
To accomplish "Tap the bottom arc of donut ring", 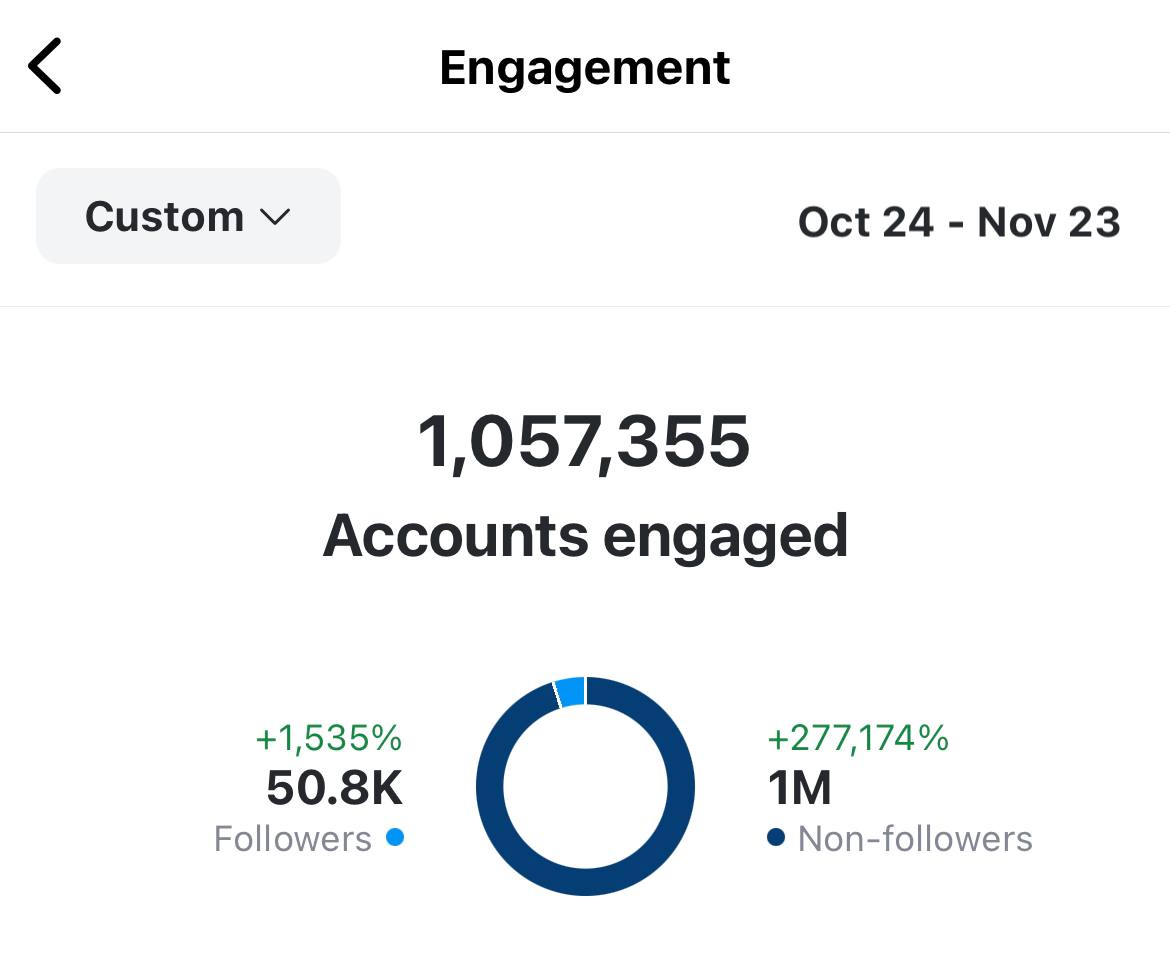I will [x=585, y=883].
